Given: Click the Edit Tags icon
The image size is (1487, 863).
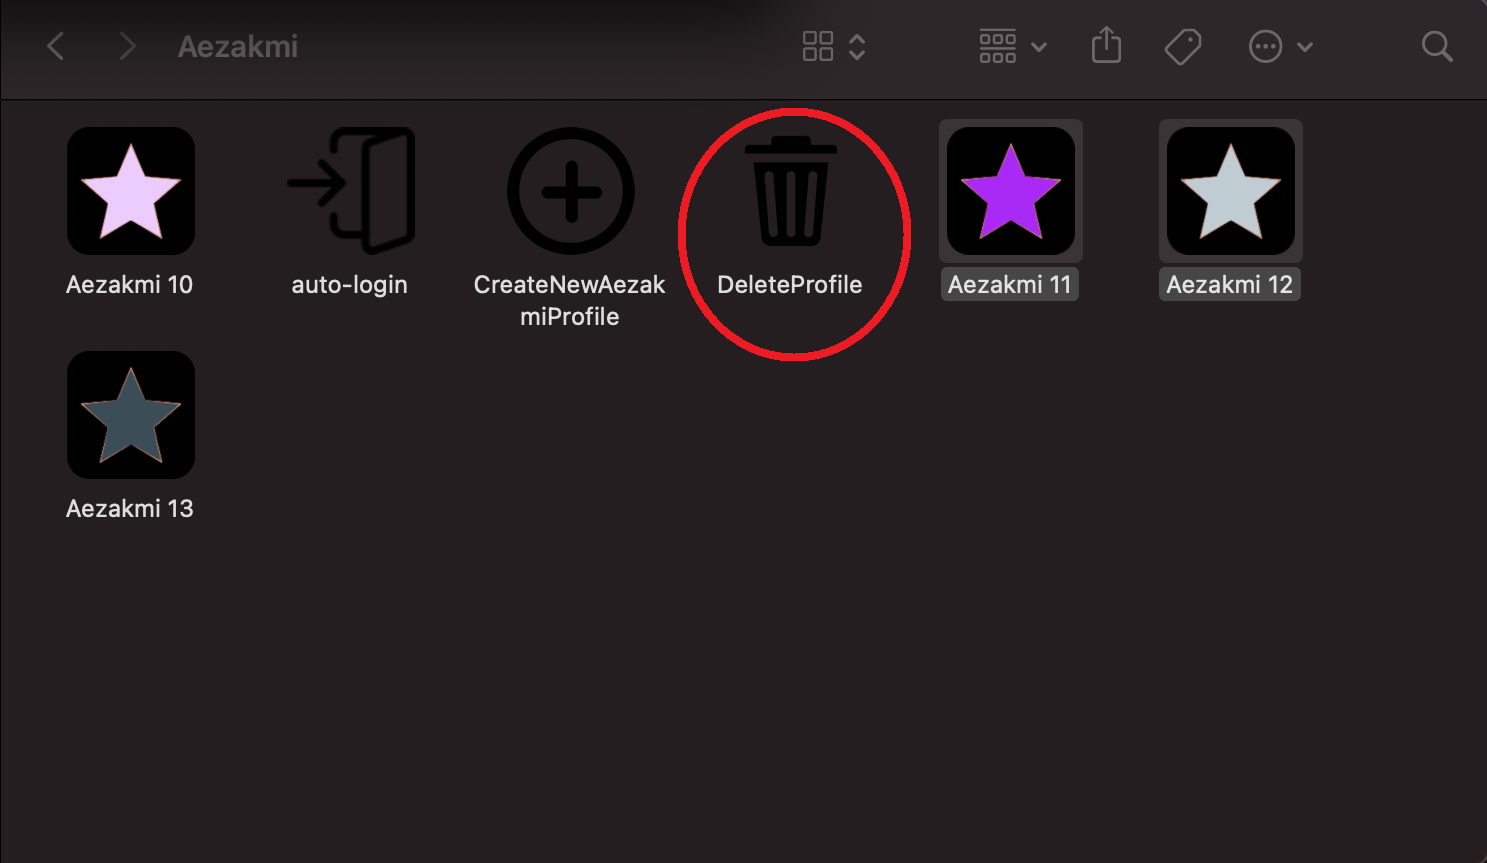Looking at the screenshot, I should pos(1183,46).
